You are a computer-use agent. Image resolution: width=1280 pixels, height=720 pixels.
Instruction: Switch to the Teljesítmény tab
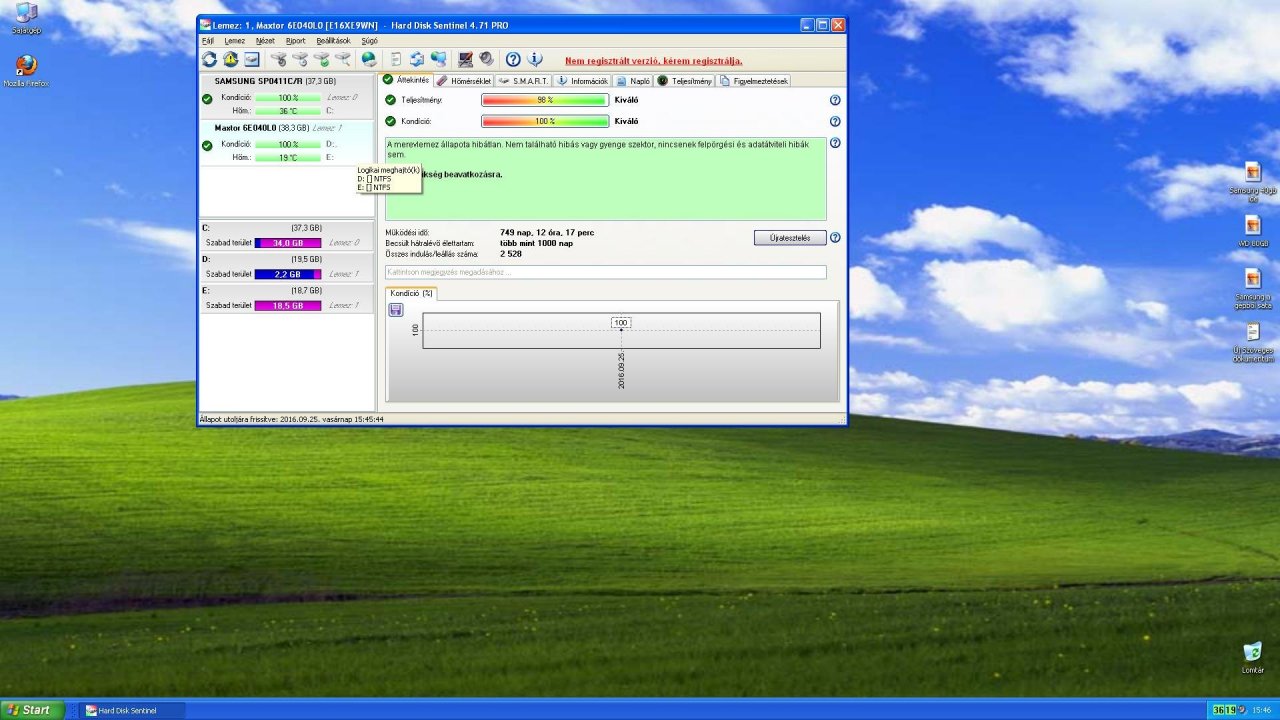[685, 81]
